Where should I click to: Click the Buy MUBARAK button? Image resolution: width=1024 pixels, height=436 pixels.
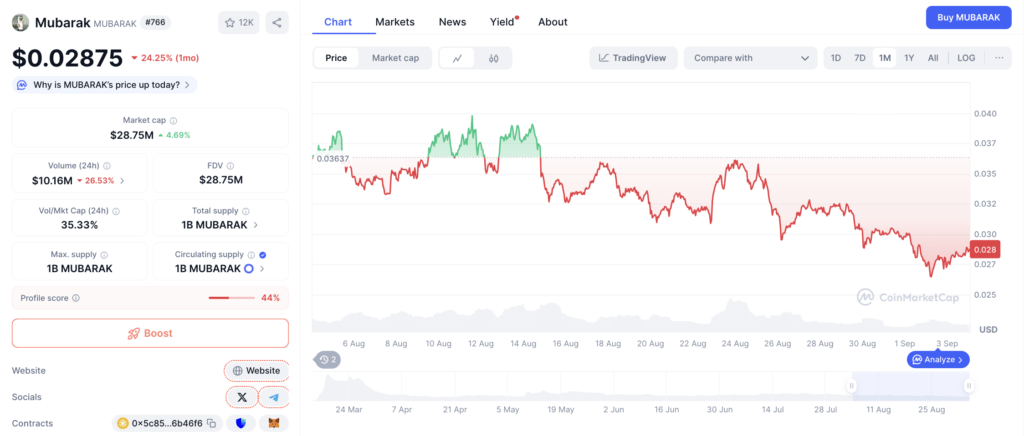pos(968,18)
